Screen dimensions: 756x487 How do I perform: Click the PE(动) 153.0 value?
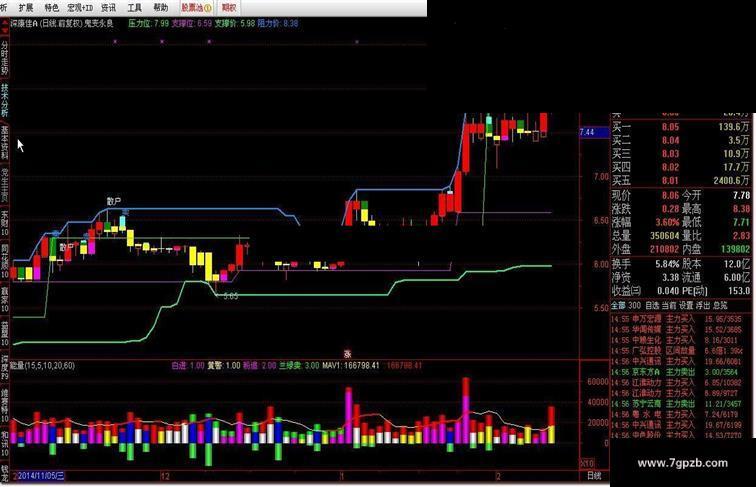[739, 291]
